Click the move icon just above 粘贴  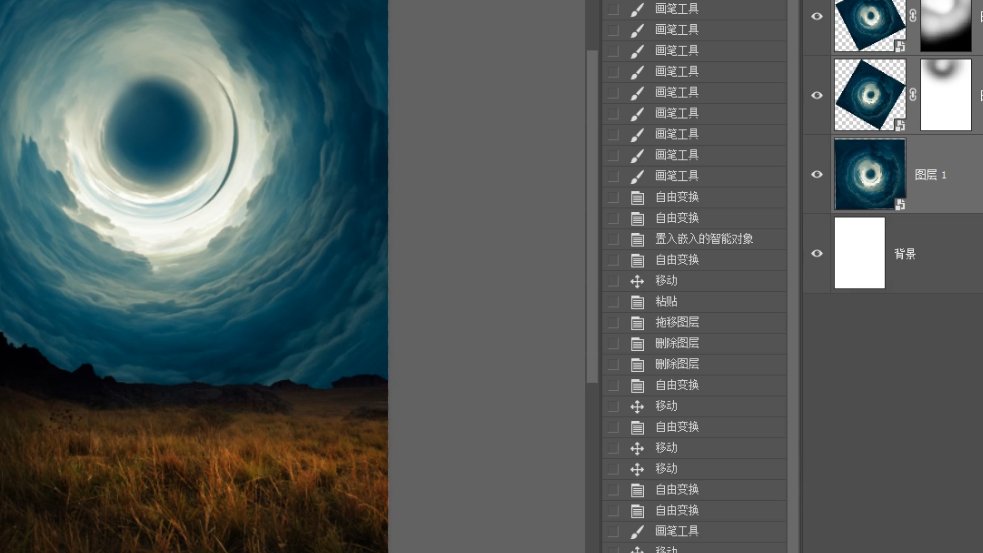(x=637, y=281)
